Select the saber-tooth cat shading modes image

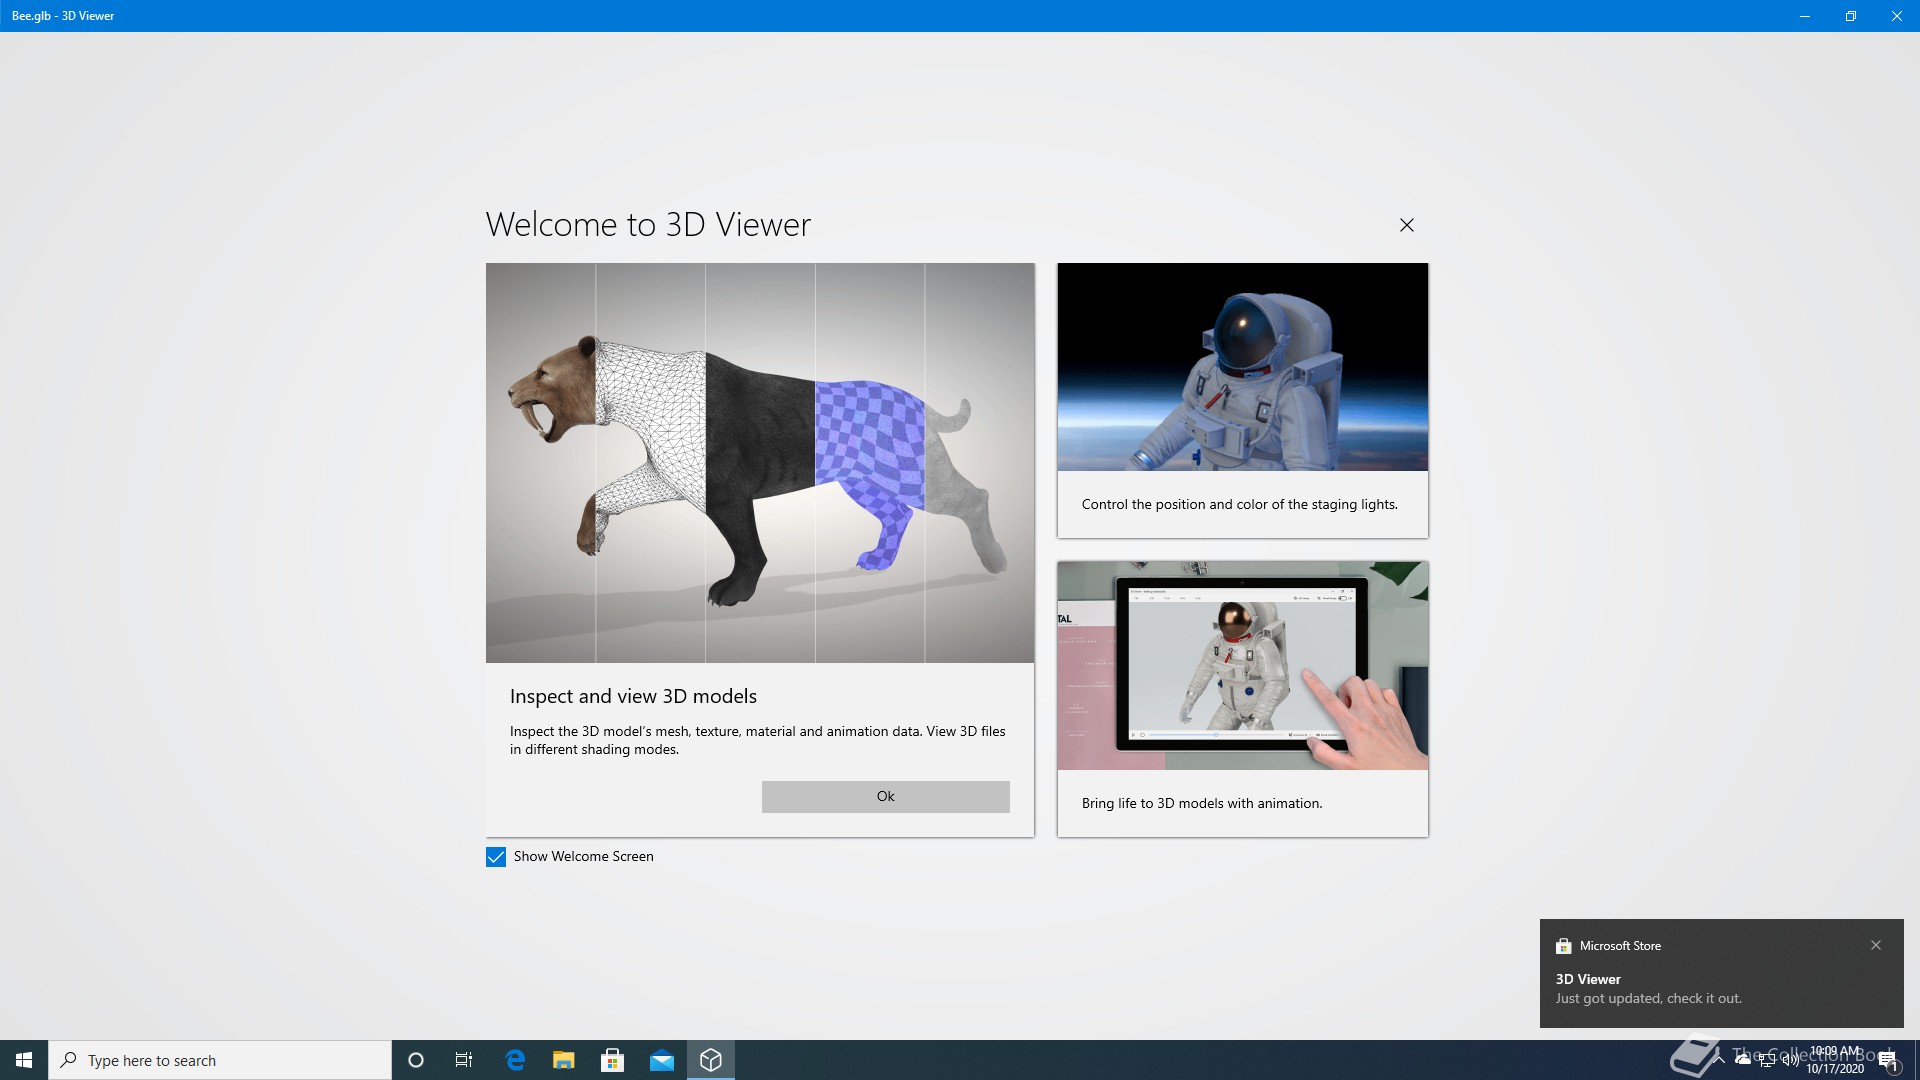[760, 463]
